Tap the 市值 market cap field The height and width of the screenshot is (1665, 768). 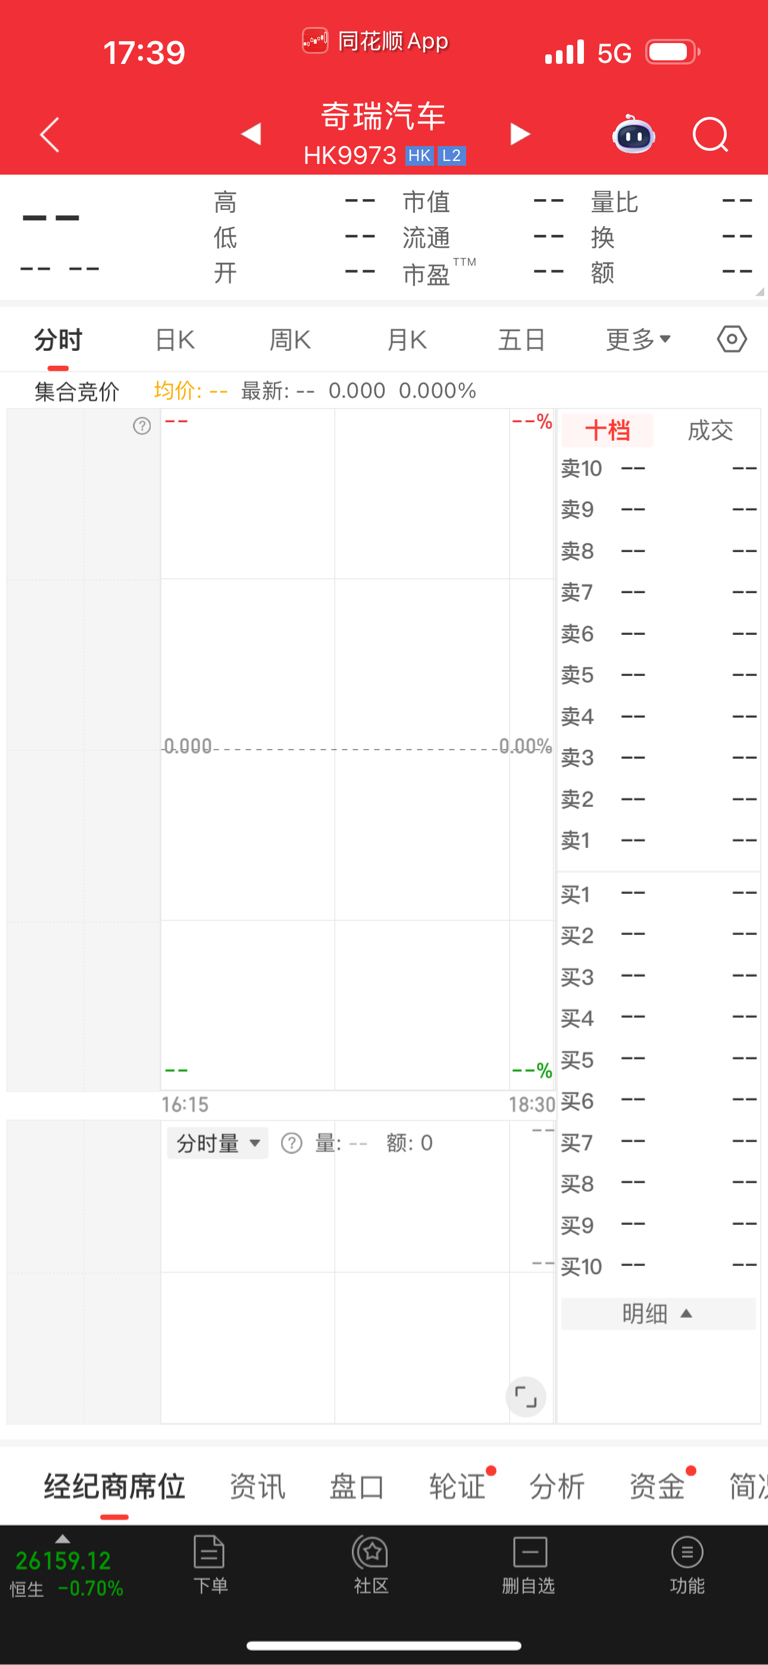[x=483, y=202]
